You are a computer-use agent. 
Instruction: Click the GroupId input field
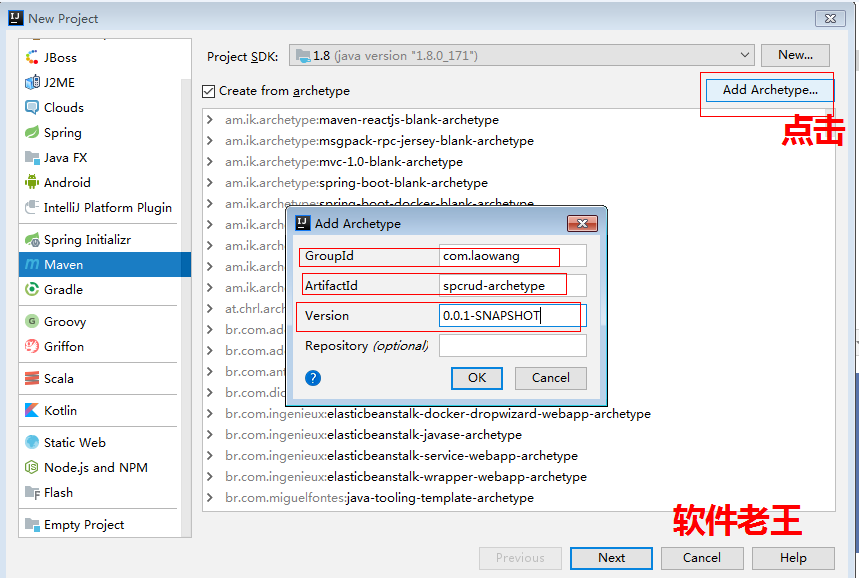pos(513,256)
